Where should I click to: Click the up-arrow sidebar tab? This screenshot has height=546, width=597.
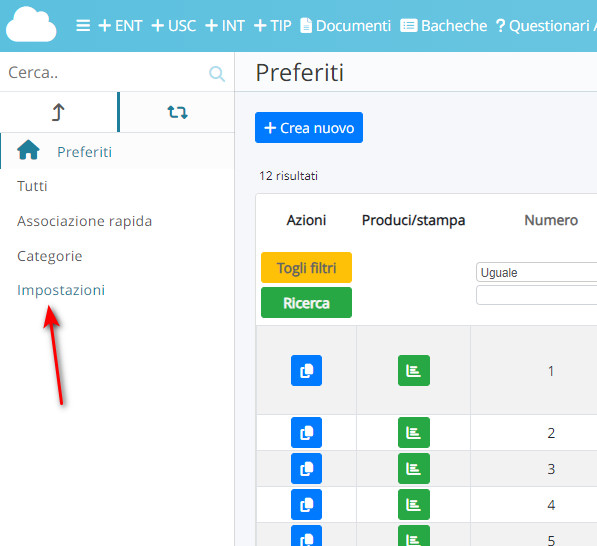click(58, 112)
